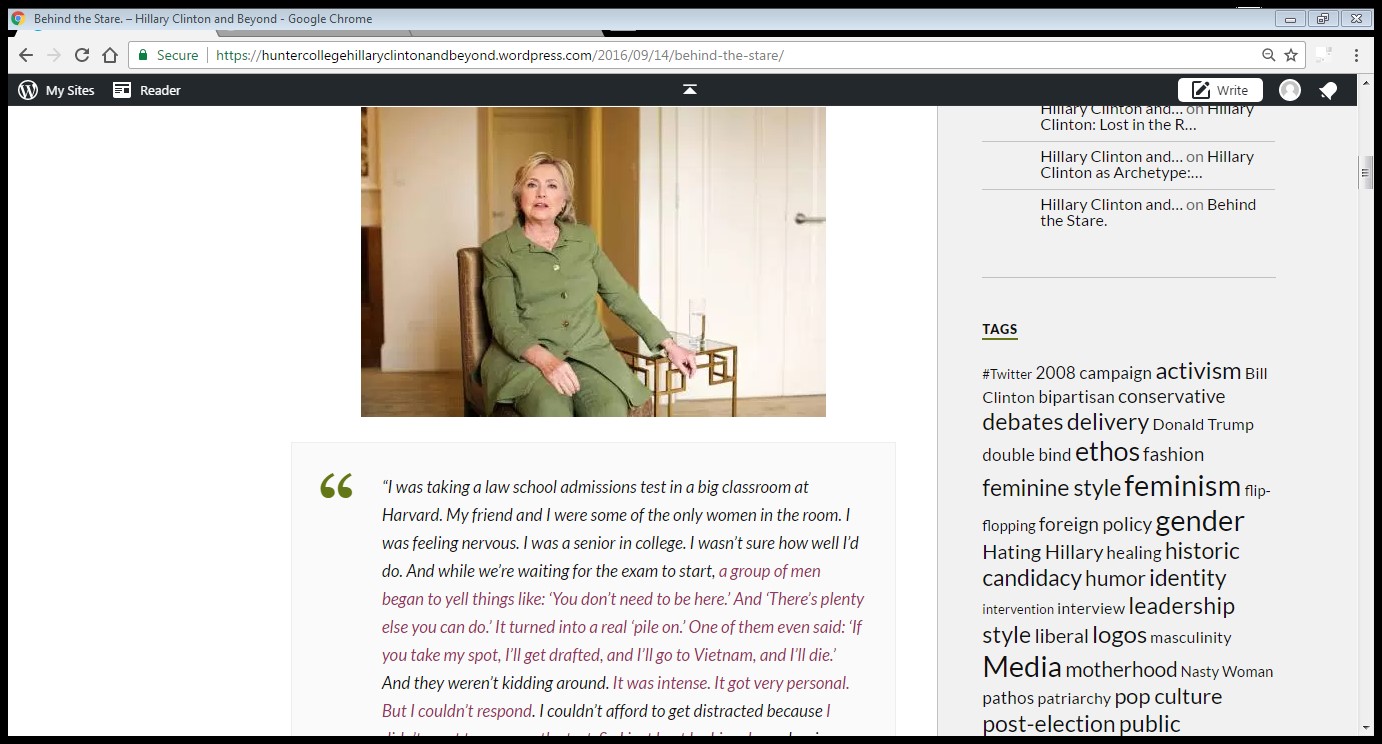Open the double bind tag
This screenshot has width=1382, height=744.
(1026, 455)
